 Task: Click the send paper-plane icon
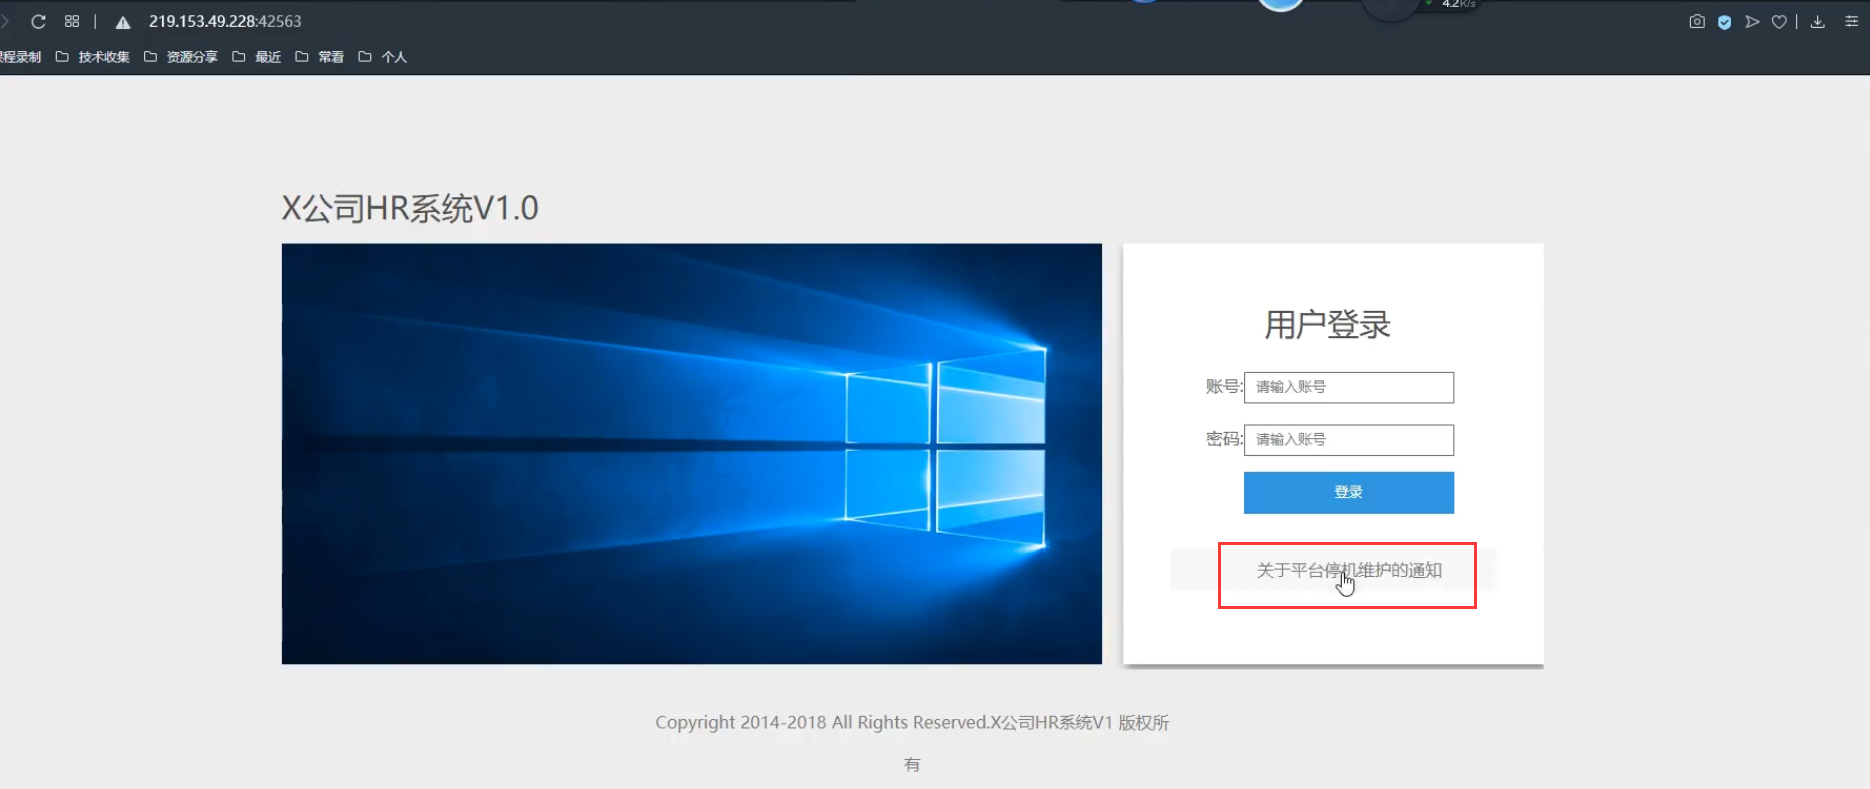[x=1752, y=22]
